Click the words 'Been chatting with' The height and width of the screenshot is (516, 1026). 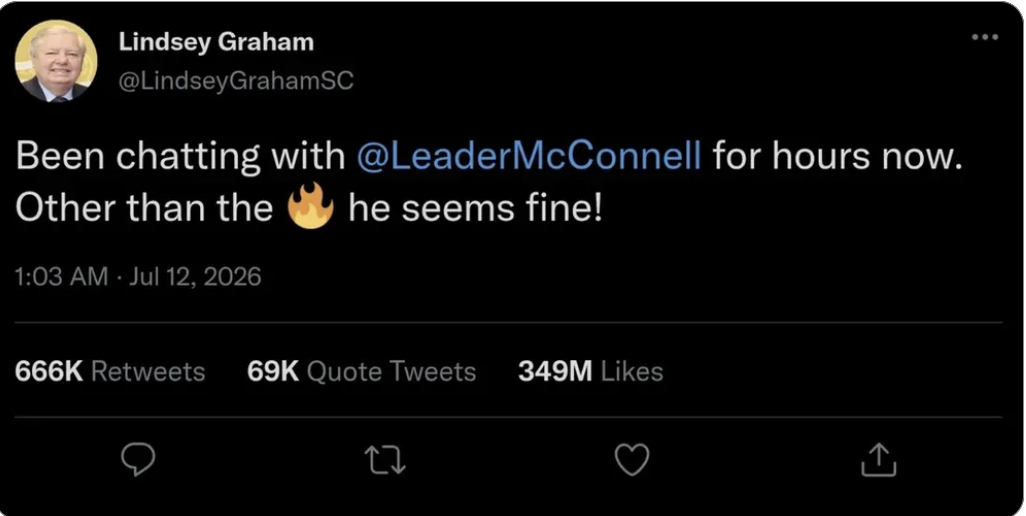coord(180,158)
